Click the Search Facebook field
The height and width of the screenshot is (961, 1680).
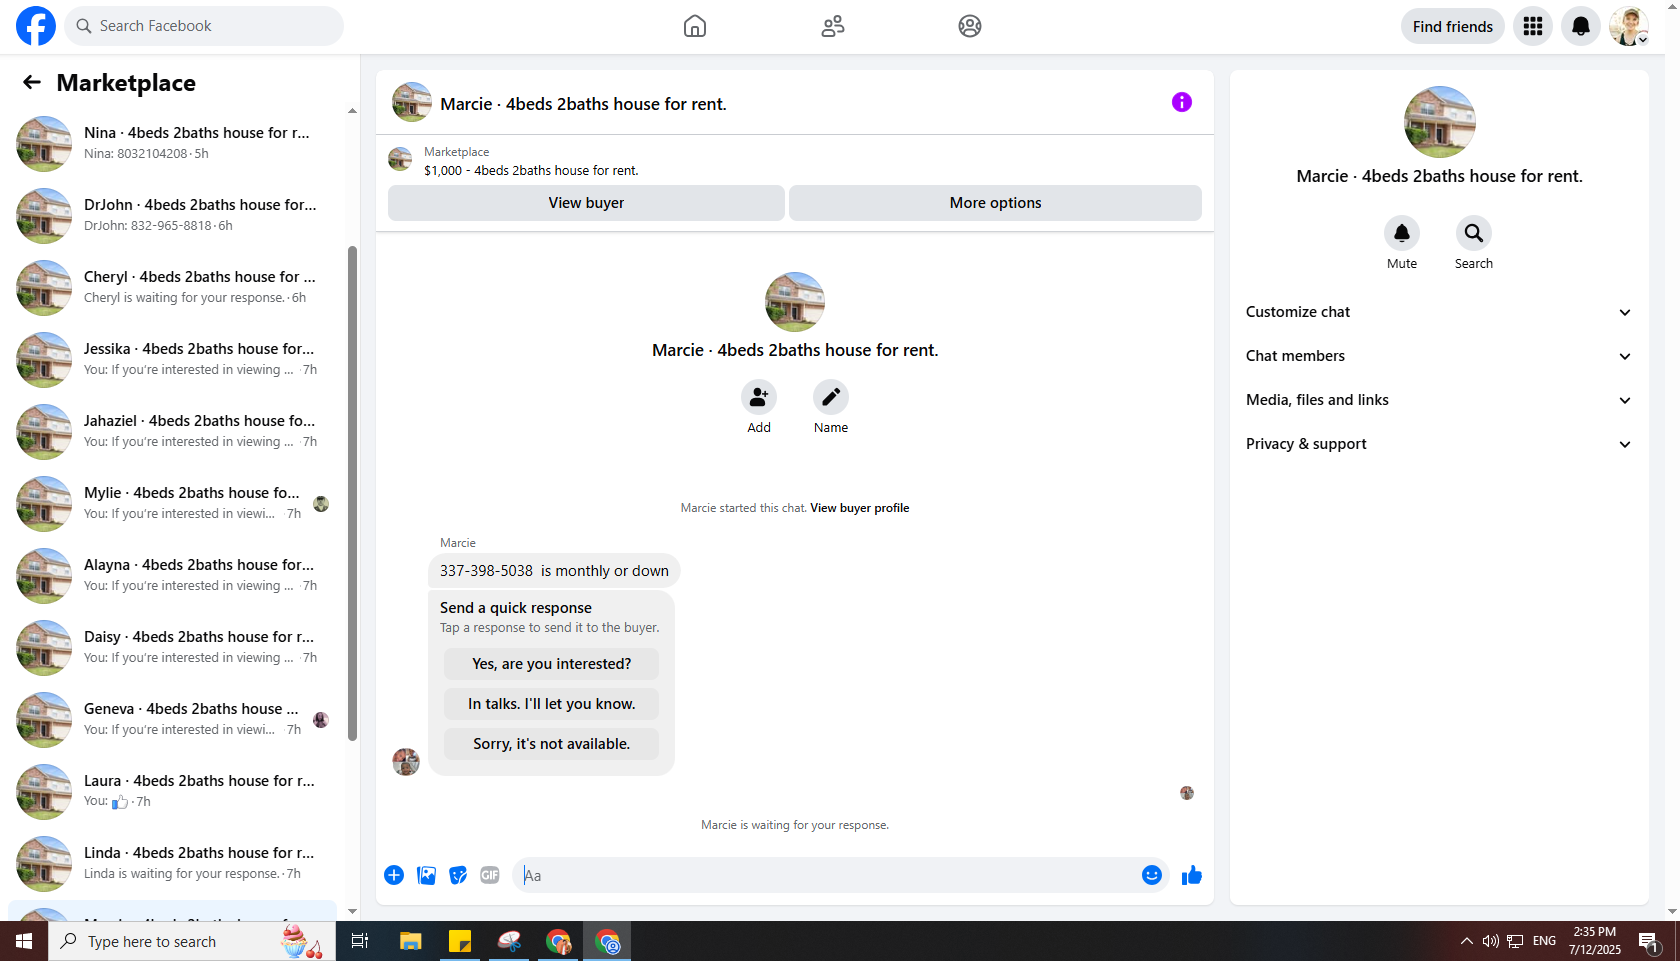click(x=204, y=26)
